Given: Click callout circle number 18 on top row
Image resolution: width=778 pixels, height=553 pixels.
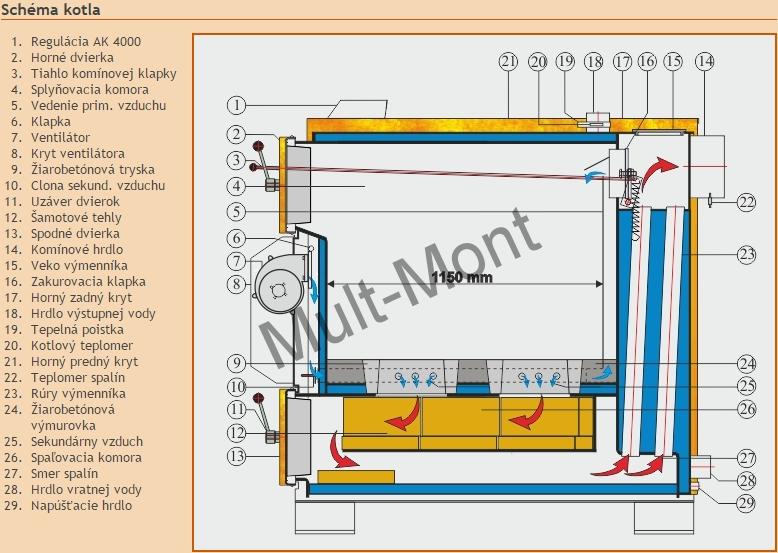Looking at the screenshot, I should pos(593,61).
